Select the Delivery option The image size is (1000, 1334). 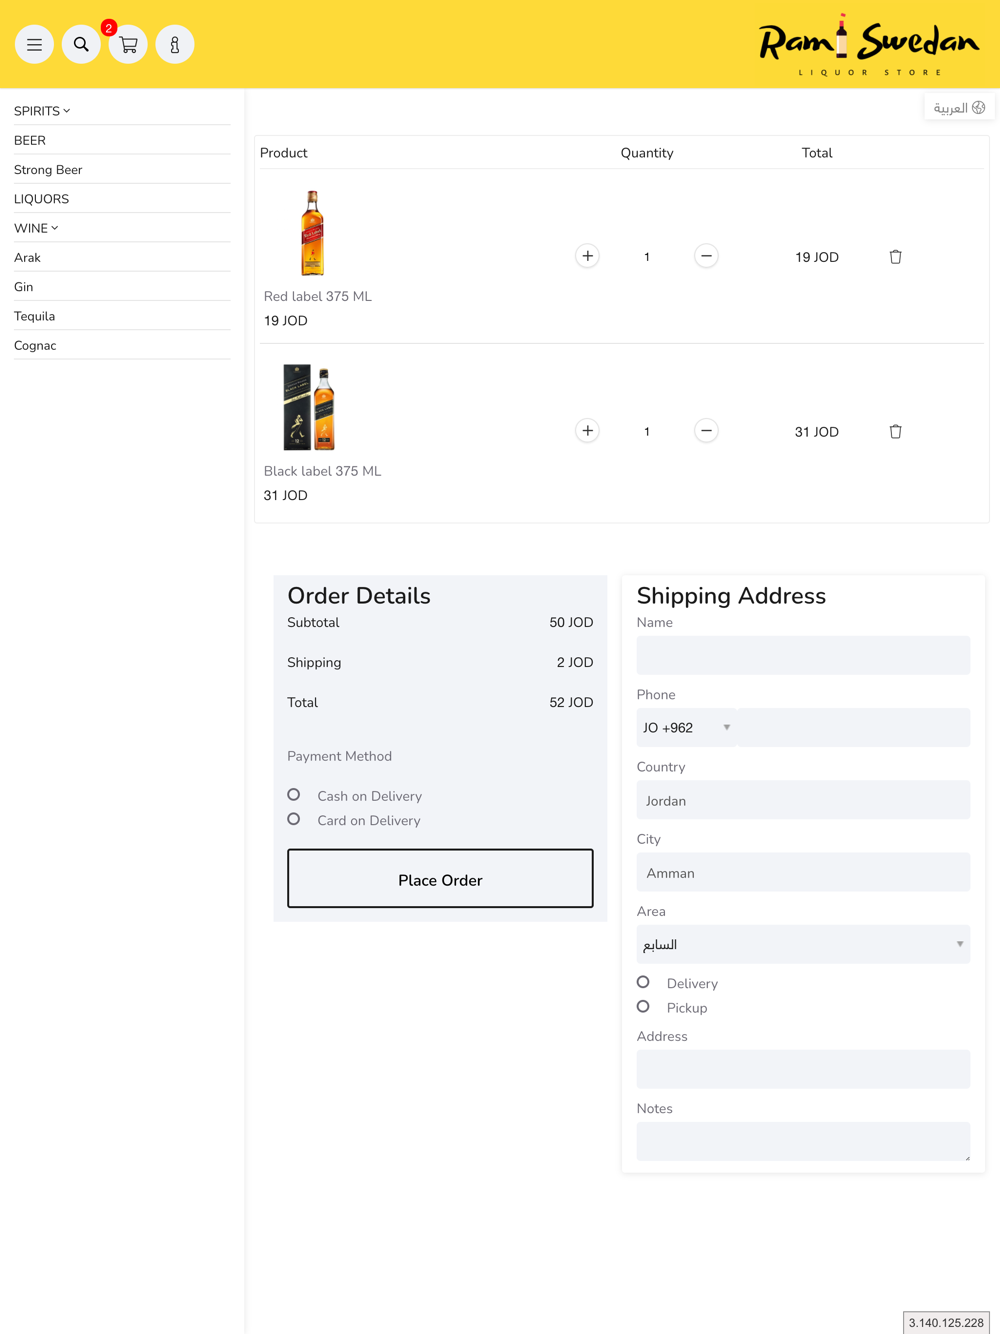(x=643, y=982)
